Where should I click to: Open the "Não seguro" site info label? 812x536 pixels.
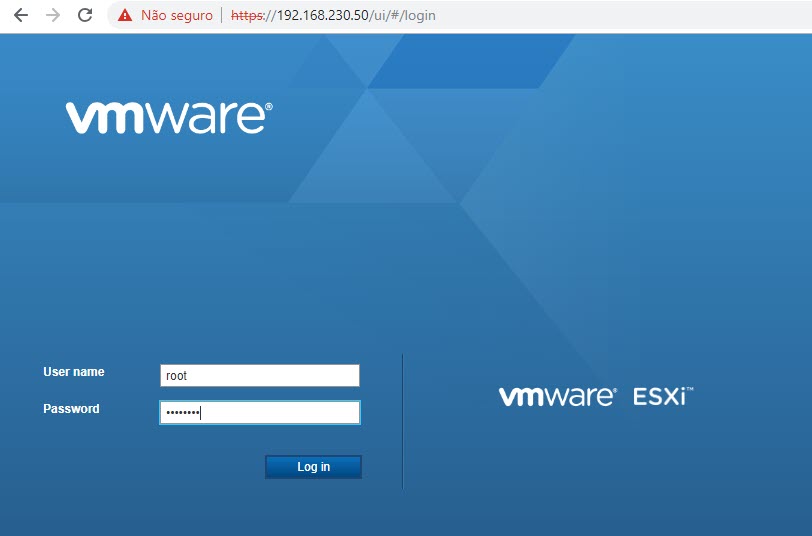(x=176, y=15)
